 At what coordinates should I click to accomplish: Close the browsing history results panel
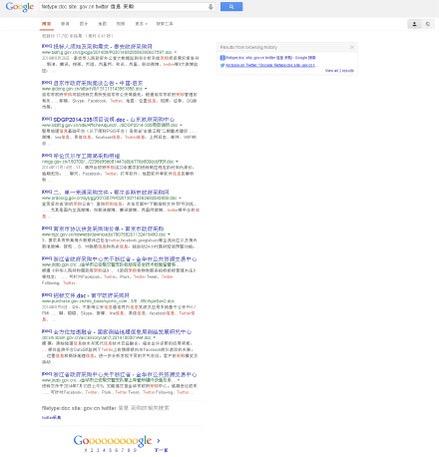point(352,47)
